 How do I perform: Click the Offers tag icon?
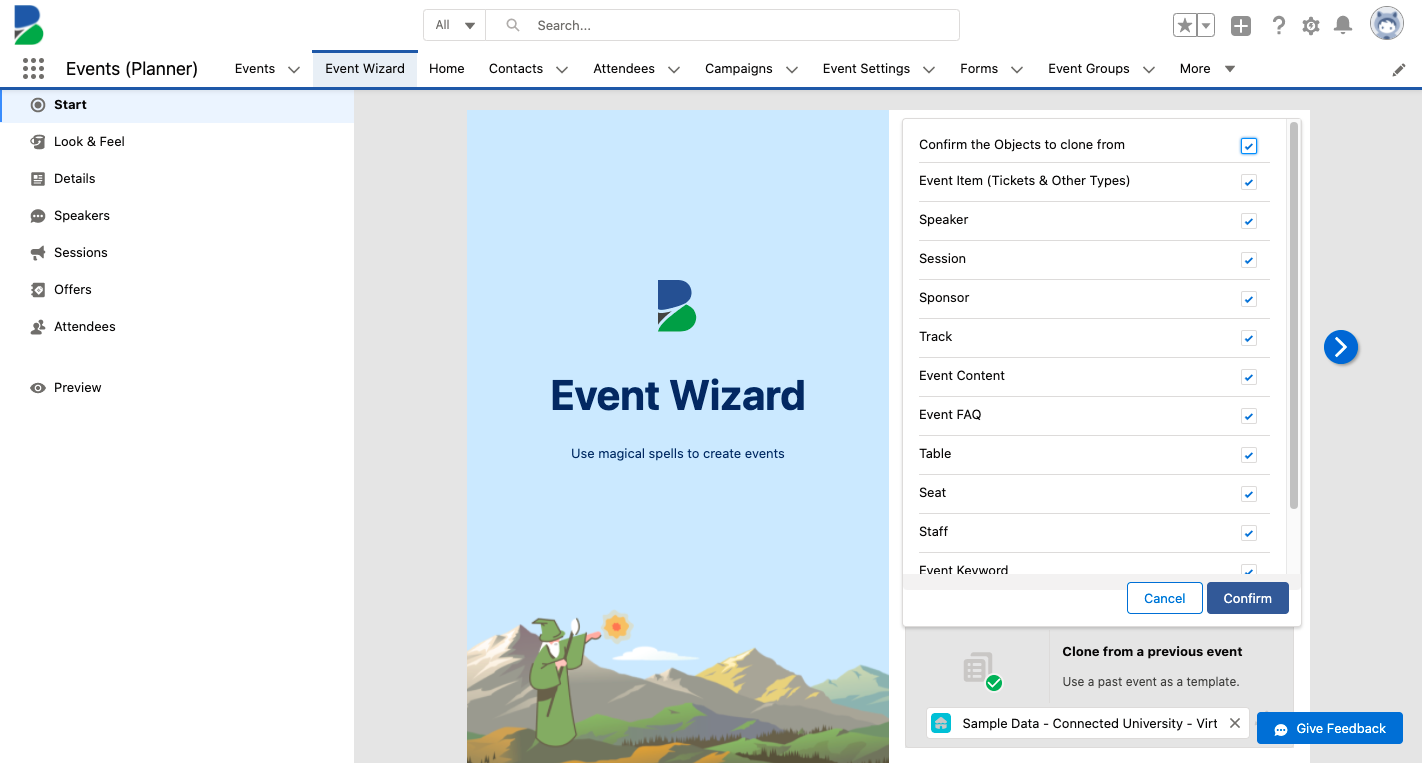[x=38, y=290]
